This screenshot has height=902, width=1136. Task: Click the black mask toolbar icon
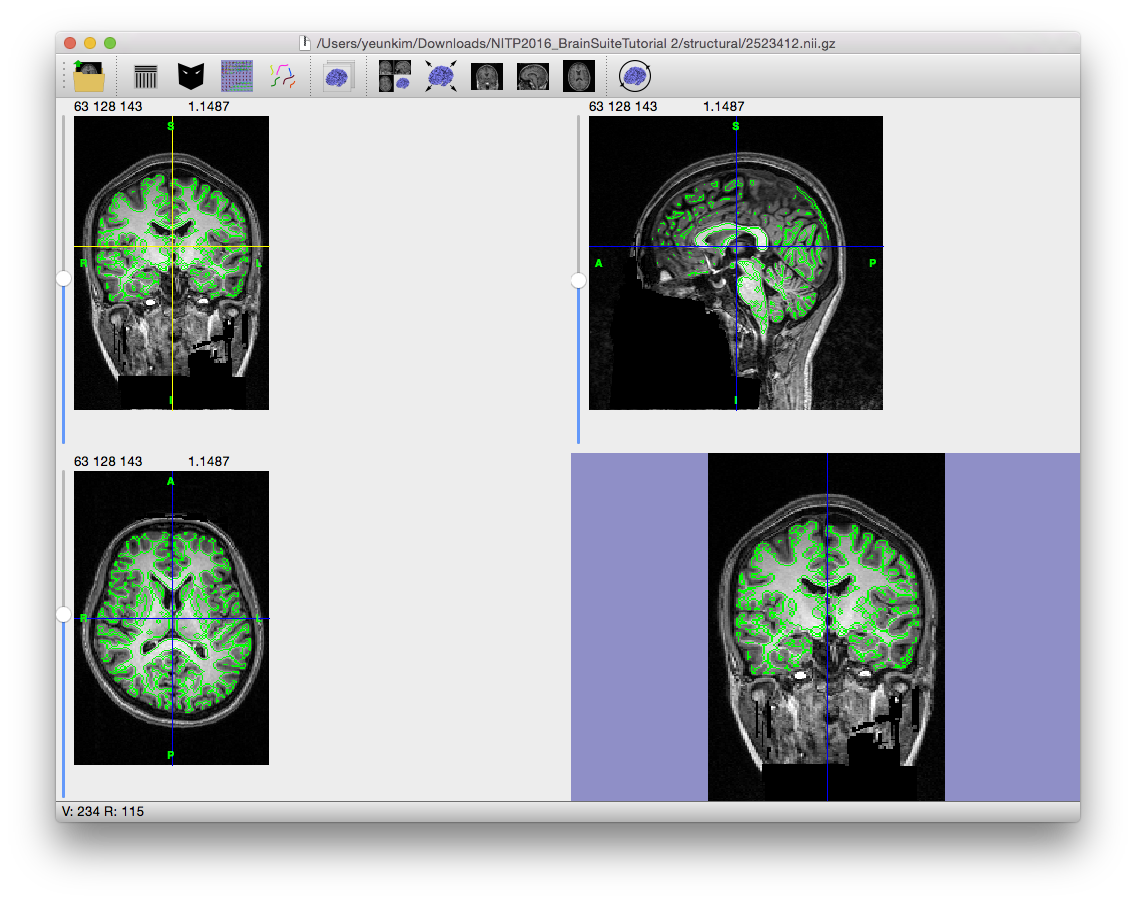coord(191,77)
